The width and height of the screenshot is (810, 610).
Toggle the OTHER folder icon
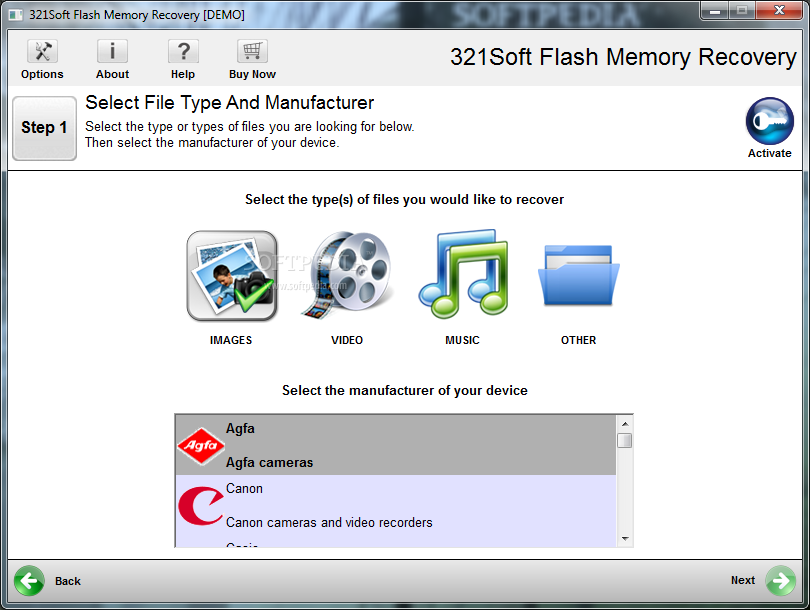pos(579,276)
